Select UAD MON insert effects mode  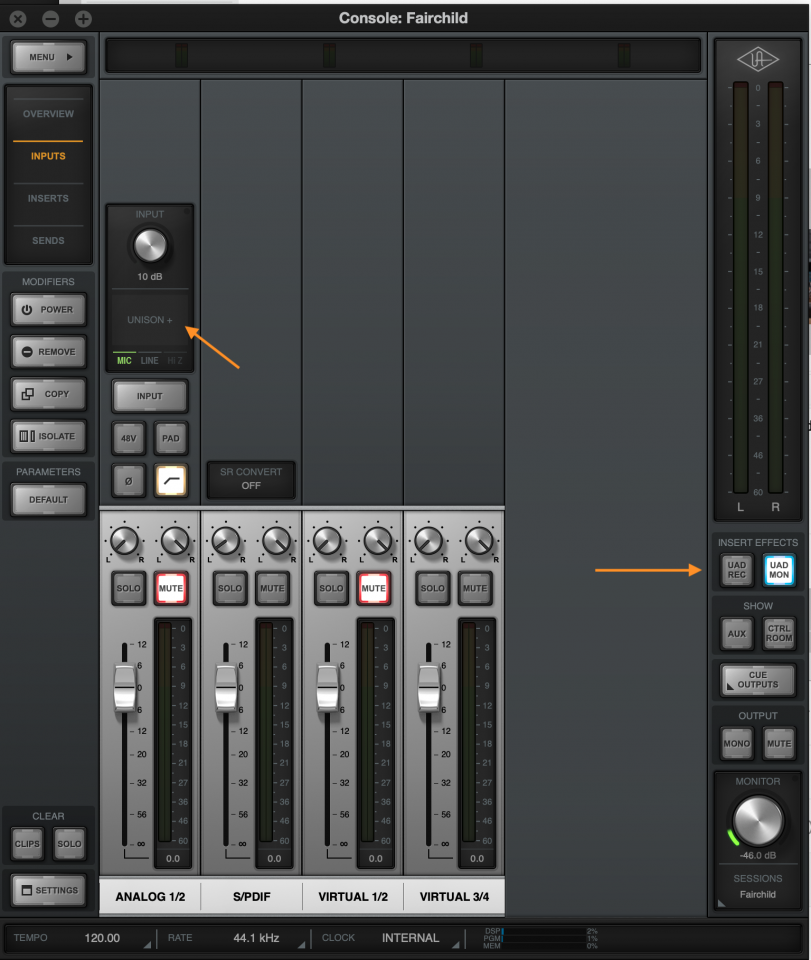click(x=779, y=570)
